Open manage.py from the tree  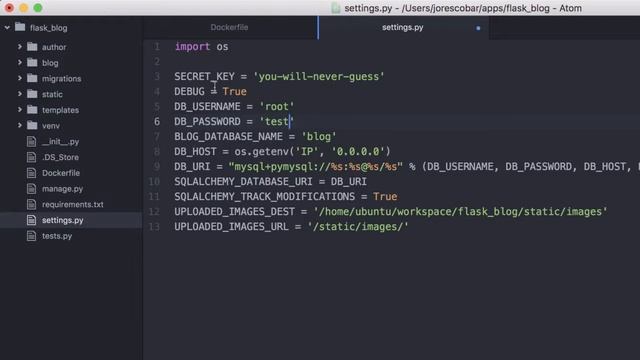tap(62, 189)
